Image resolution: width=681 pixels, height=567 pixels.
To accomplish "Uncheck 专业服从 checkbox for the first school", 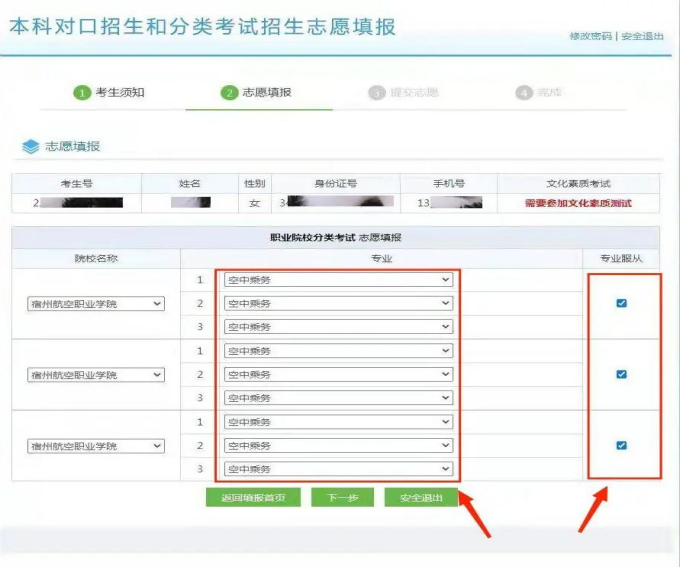I will (621, 303).
